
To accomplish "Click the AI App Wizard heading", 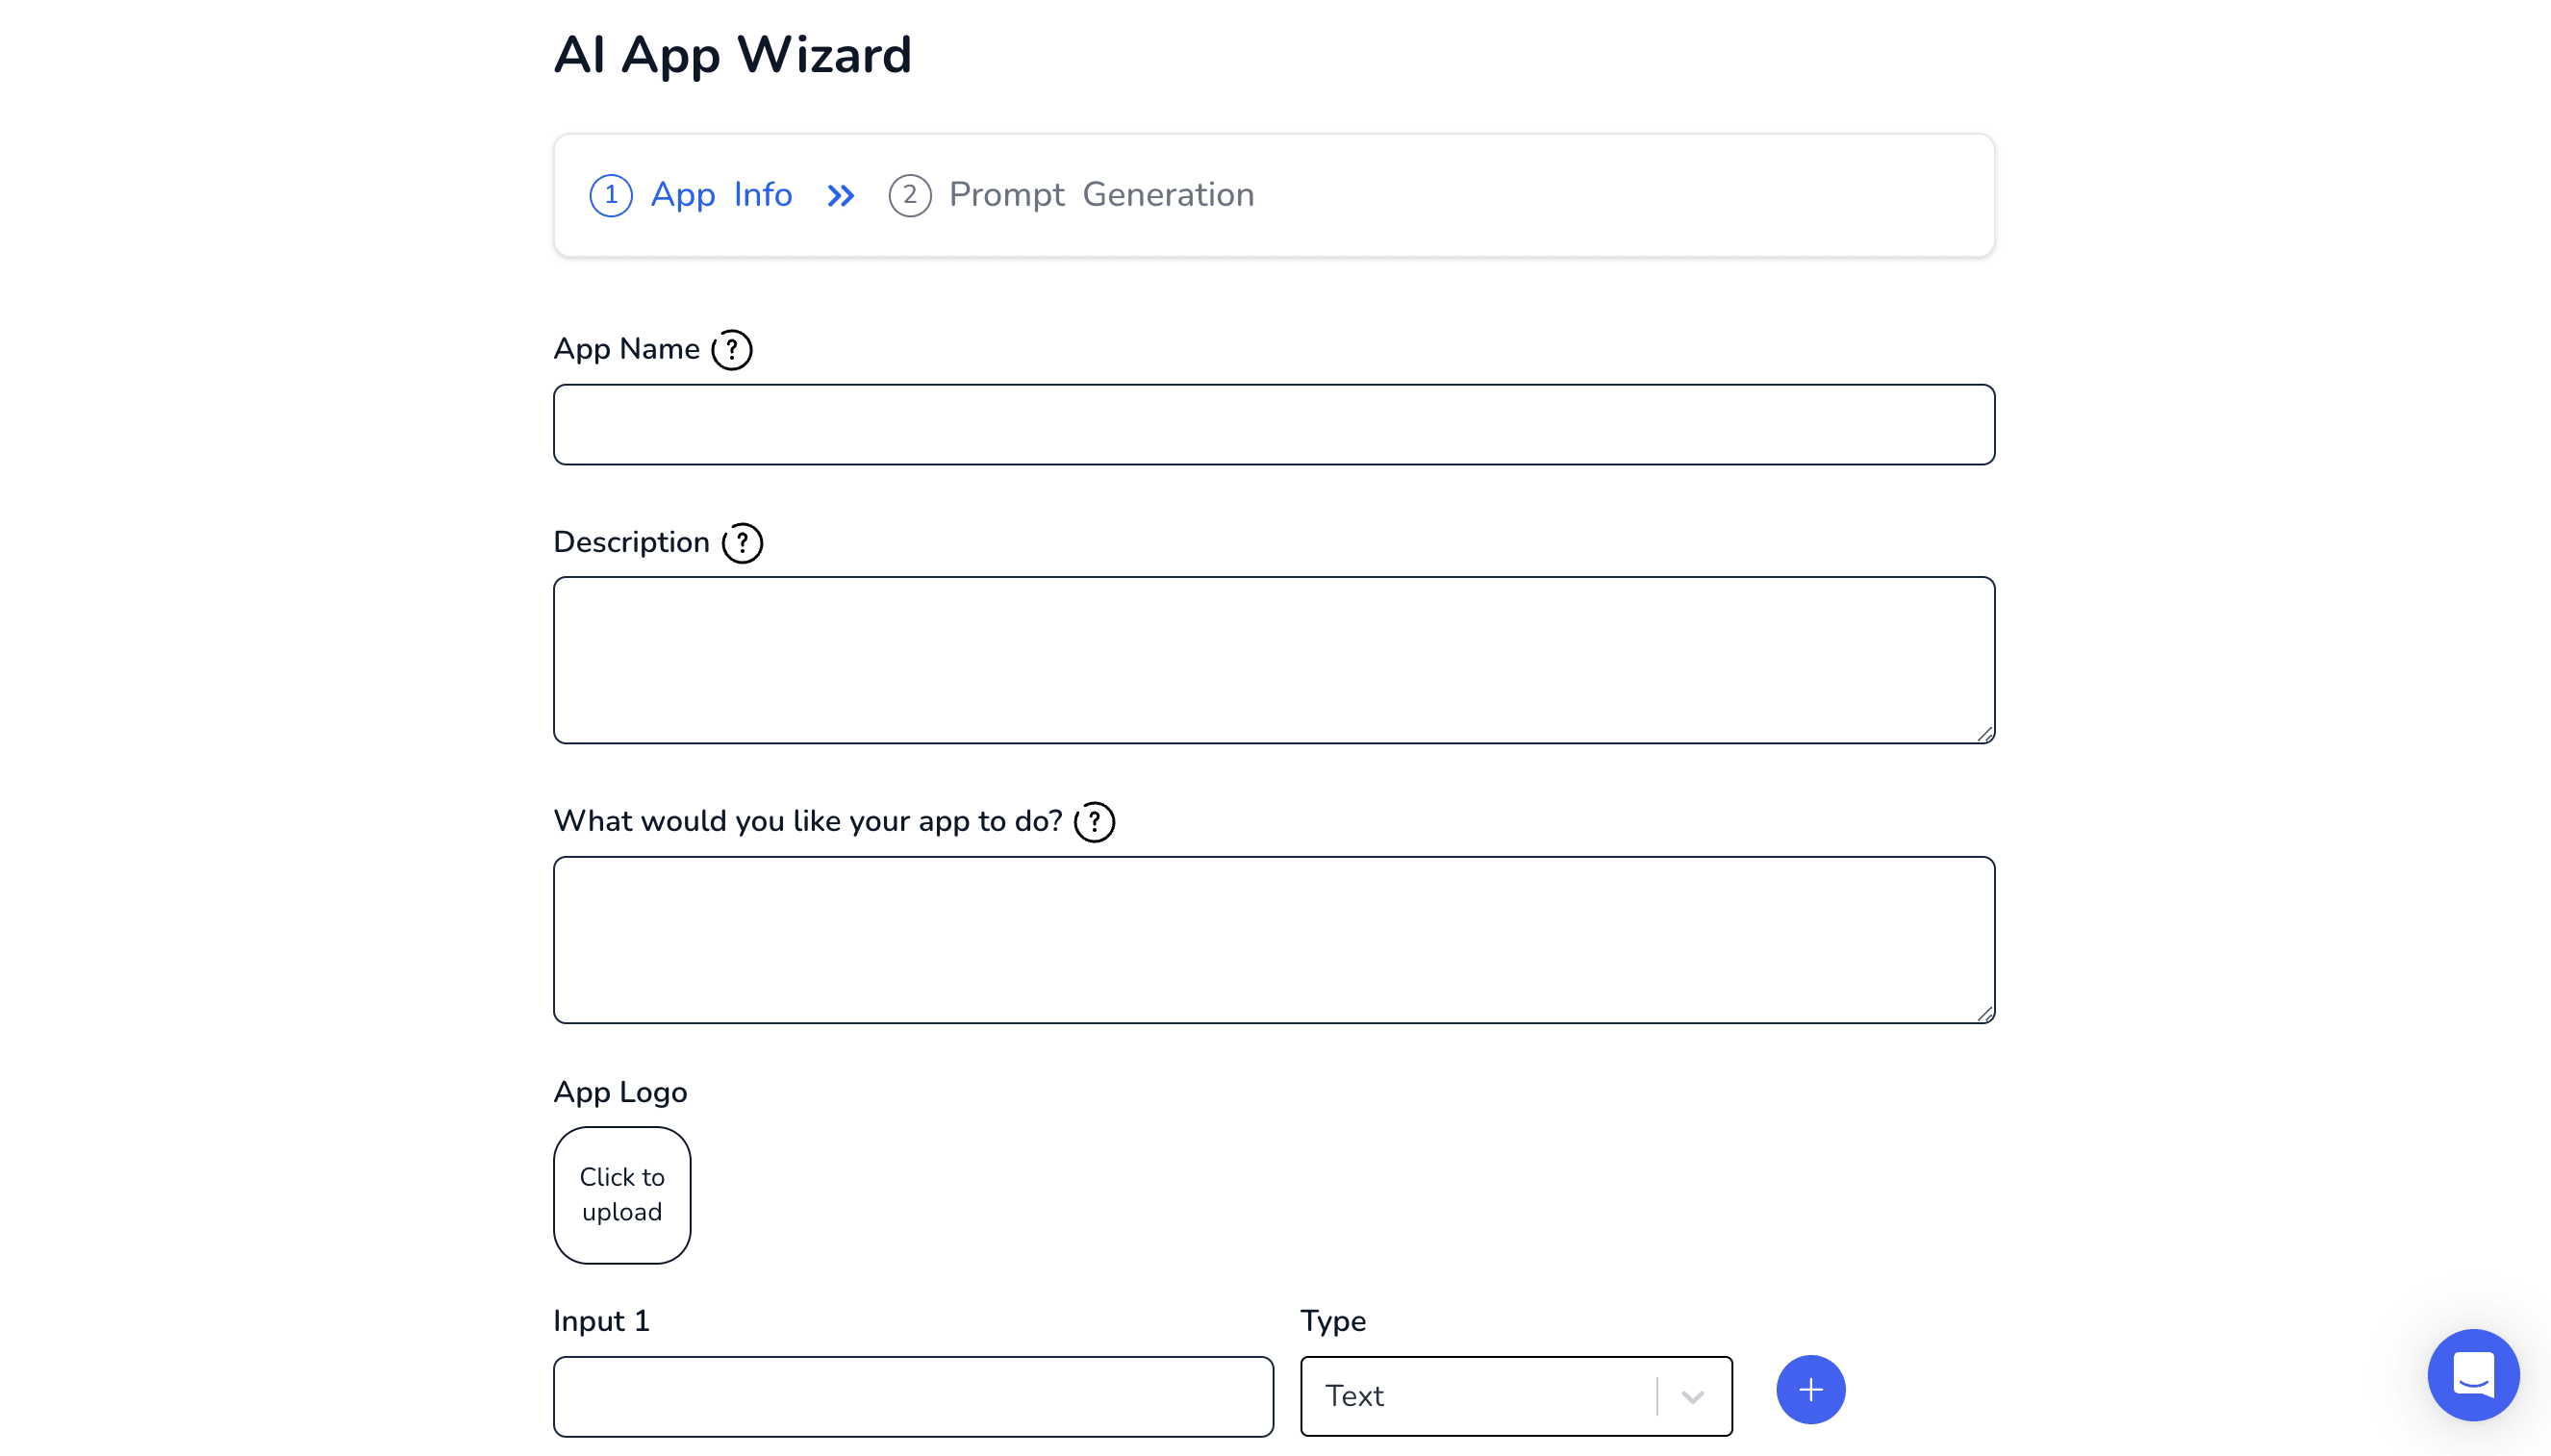I will tap(732, 55).
